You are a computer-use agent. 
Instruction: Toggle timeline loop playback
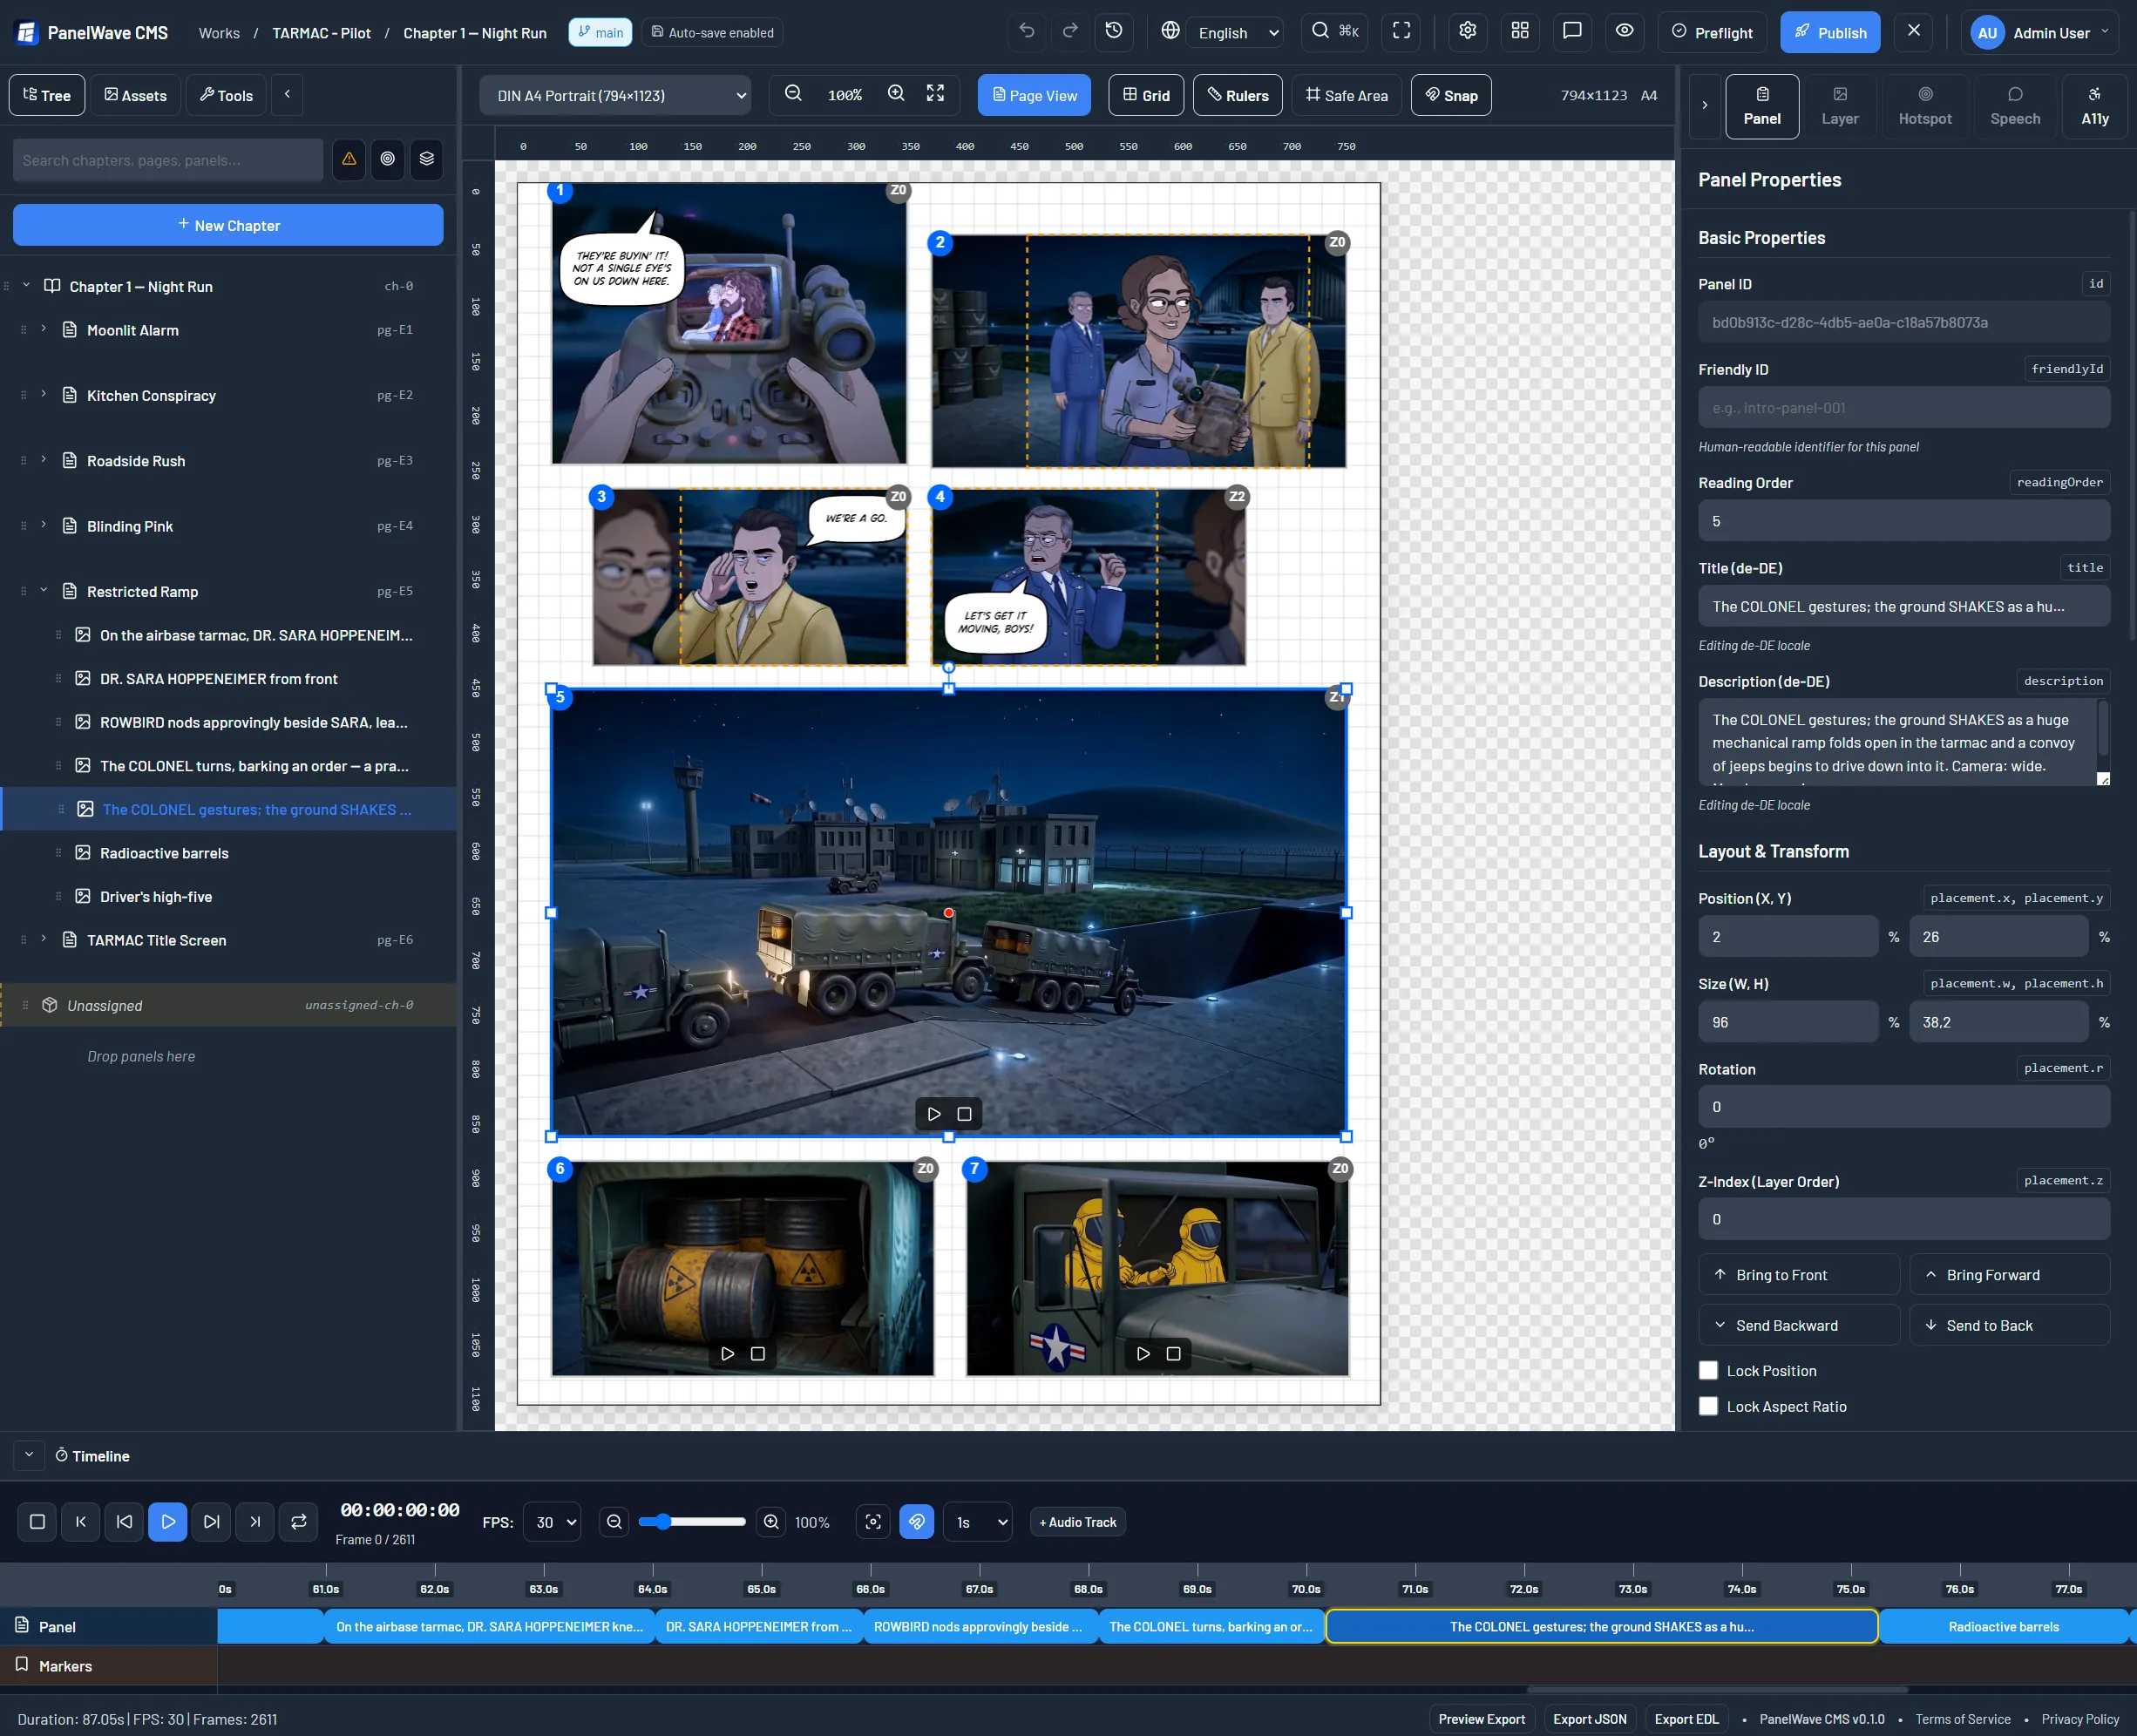click(299, 1522)
